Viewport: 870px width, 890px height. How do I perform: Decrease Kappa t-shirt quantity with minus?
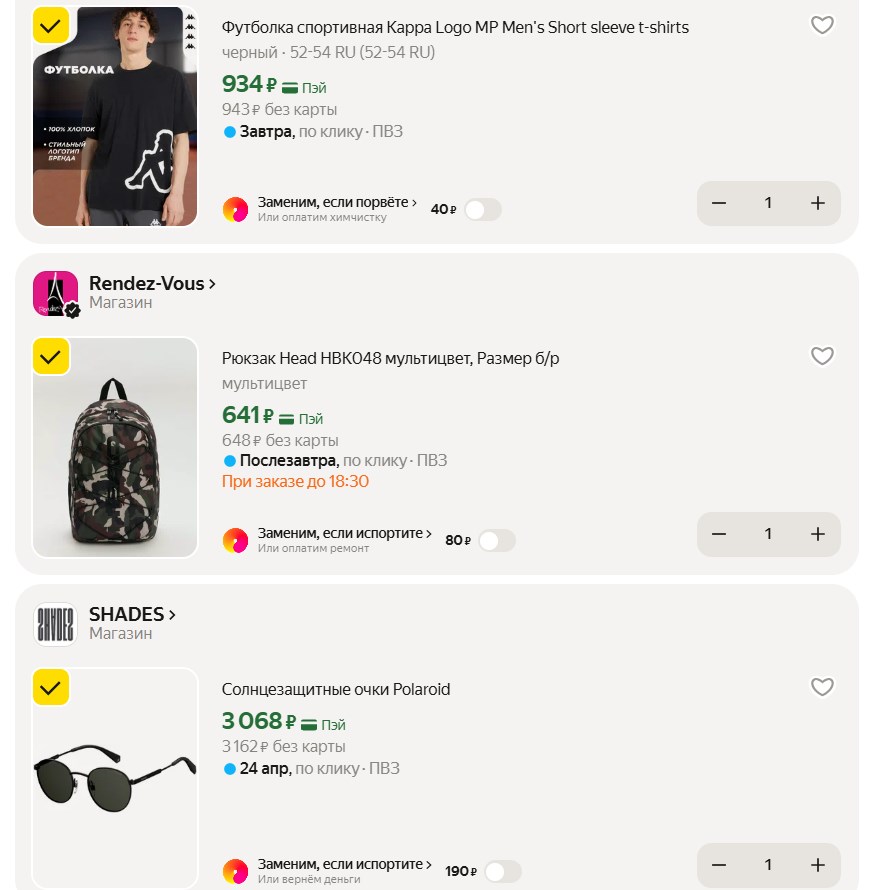pyautogui.click(x=719, y=203)
